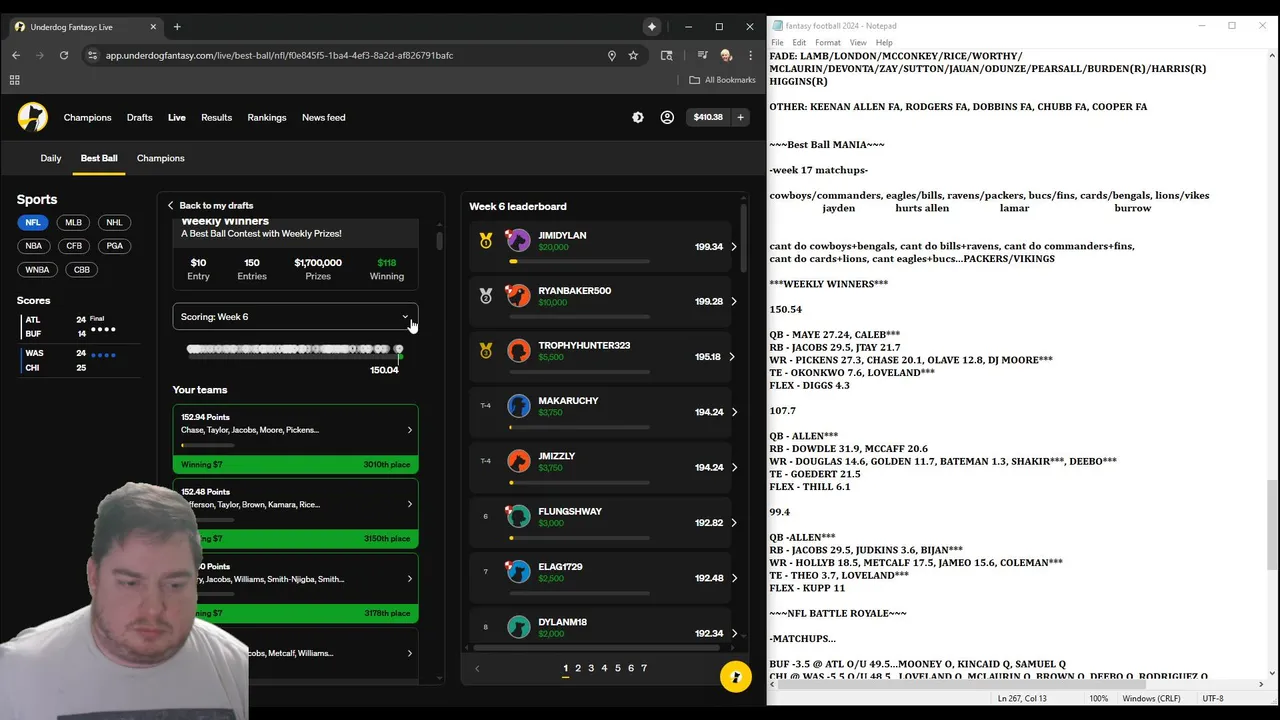1280x720 pixels.
Task: Expand MAKARUCHY leaderboard row chevron
Action: pyautogui.click(x=733, y=412)
